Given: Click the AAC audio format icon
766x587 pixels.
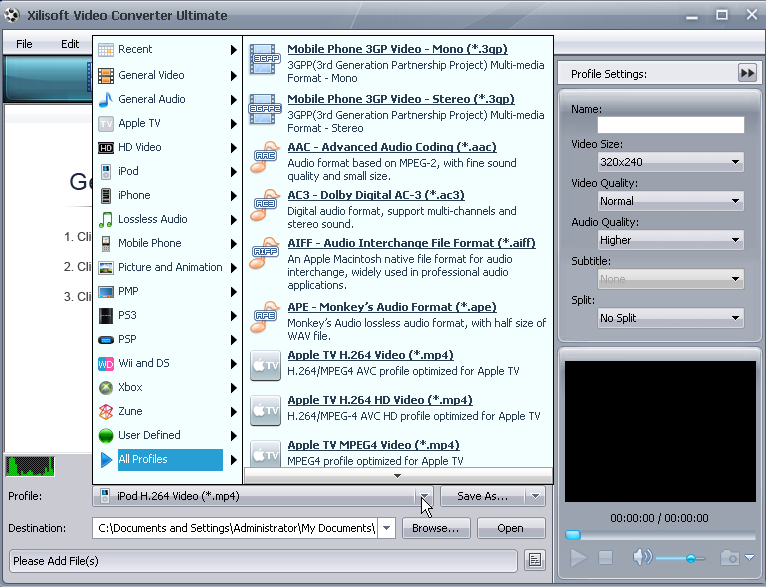Looking at the screenshot, I should (264, 156).
